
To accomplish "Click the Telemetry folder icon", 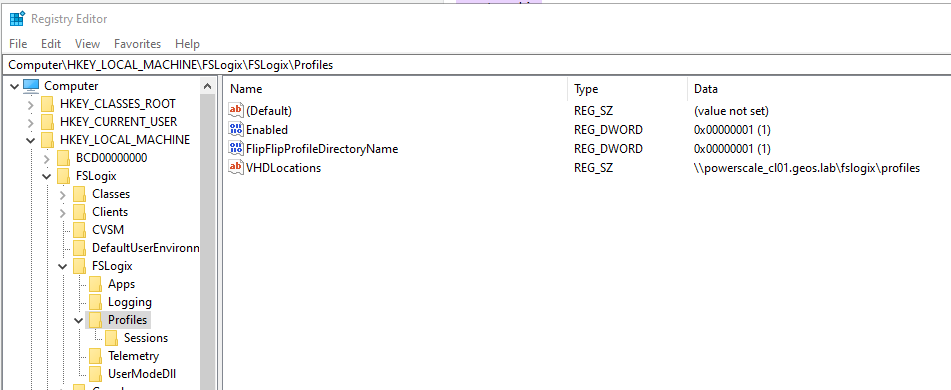I will tap(96, 356).
